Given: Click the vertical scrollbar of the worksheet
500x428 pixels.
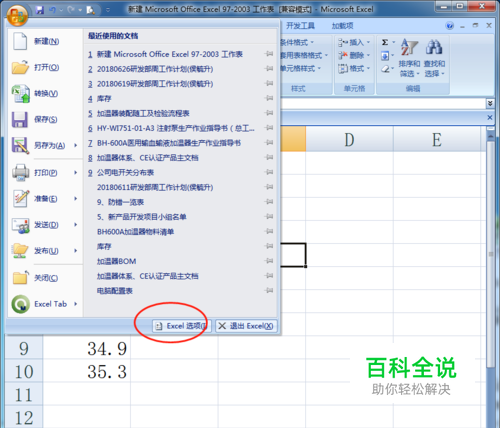Looking at the screenshot, I should pyautogui.click(x=490, y=253).
